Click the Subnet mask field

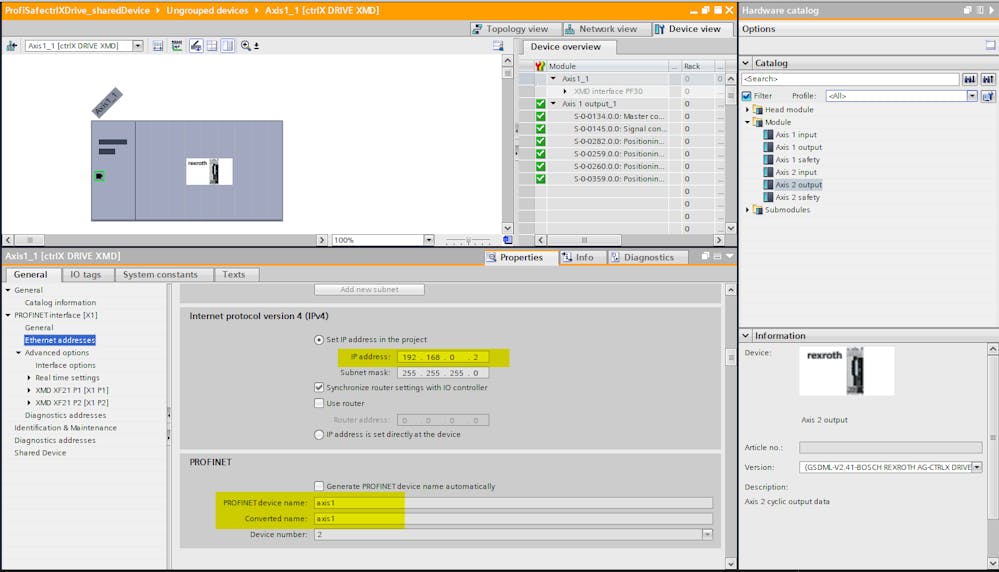pyautogui.click(x=443, y=373)
